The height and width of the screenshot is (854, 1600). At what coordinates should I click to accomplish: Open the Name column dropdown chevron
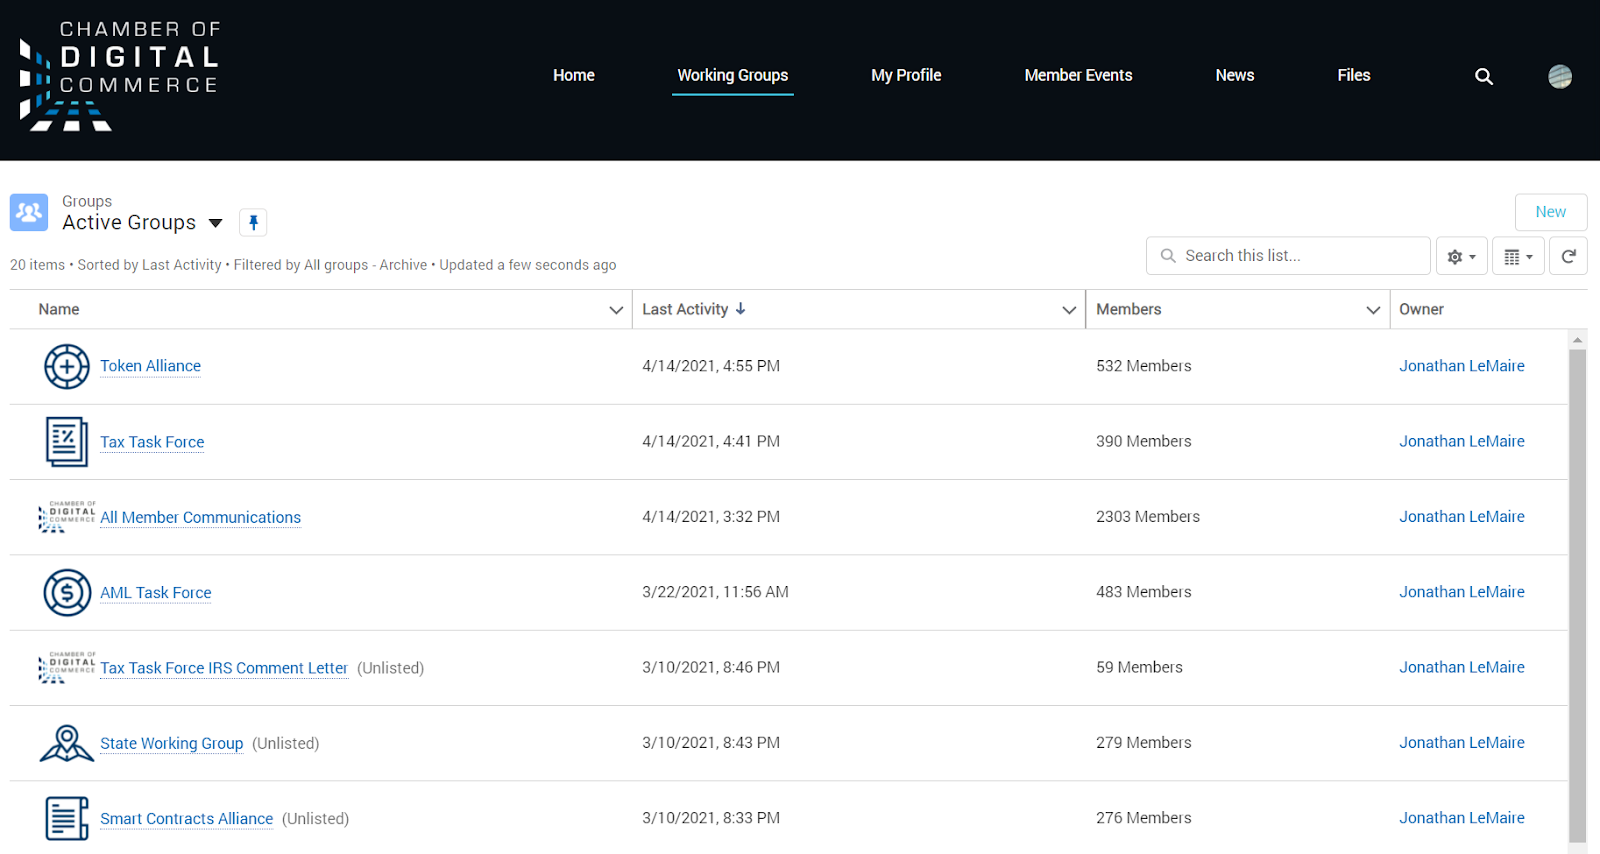(616, 310)
